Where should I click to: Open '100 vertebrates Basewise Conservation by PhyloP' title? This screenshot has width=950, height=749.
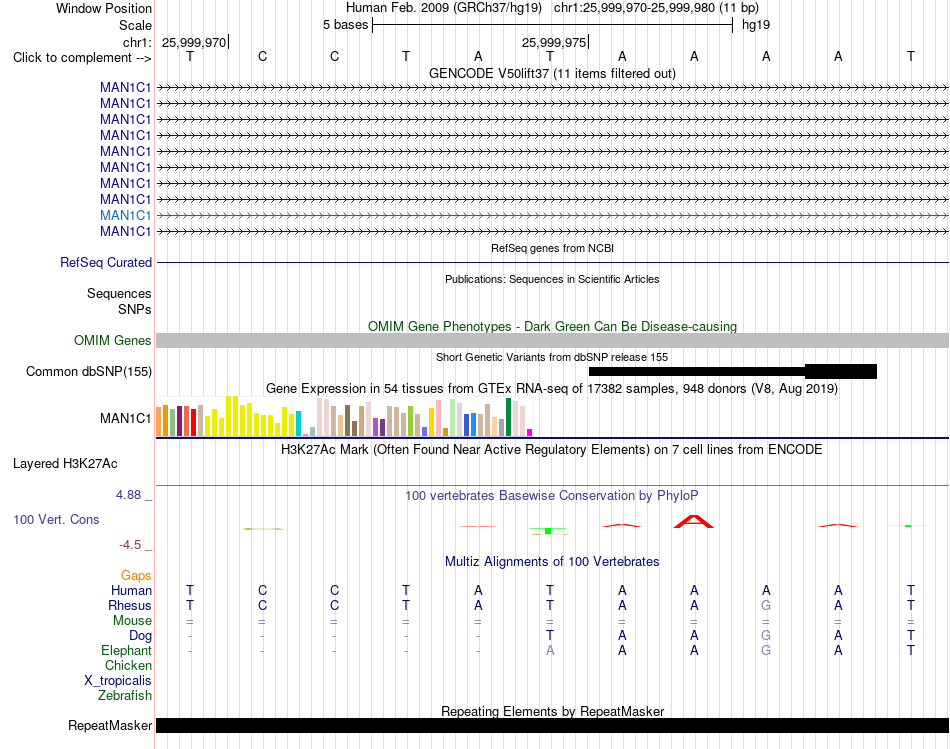[552, 496]
